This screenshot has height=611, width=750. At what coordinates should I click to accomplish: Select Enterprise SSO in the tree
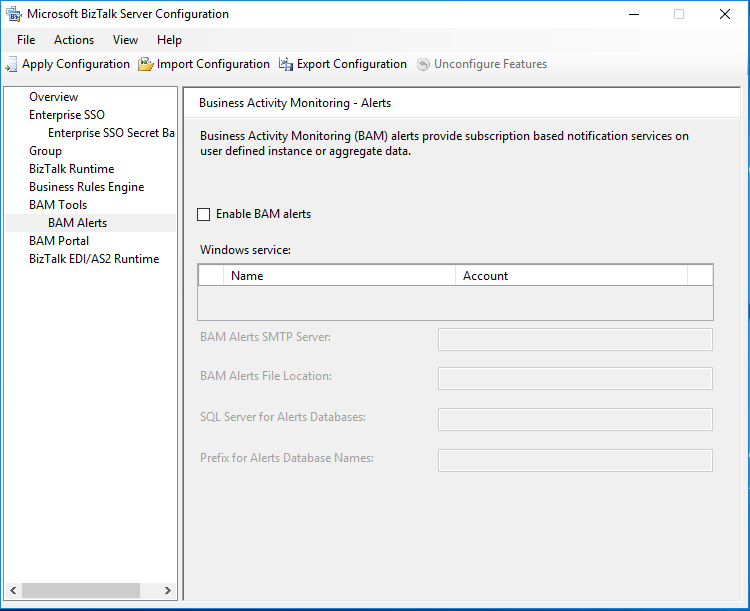click(66, 115)
